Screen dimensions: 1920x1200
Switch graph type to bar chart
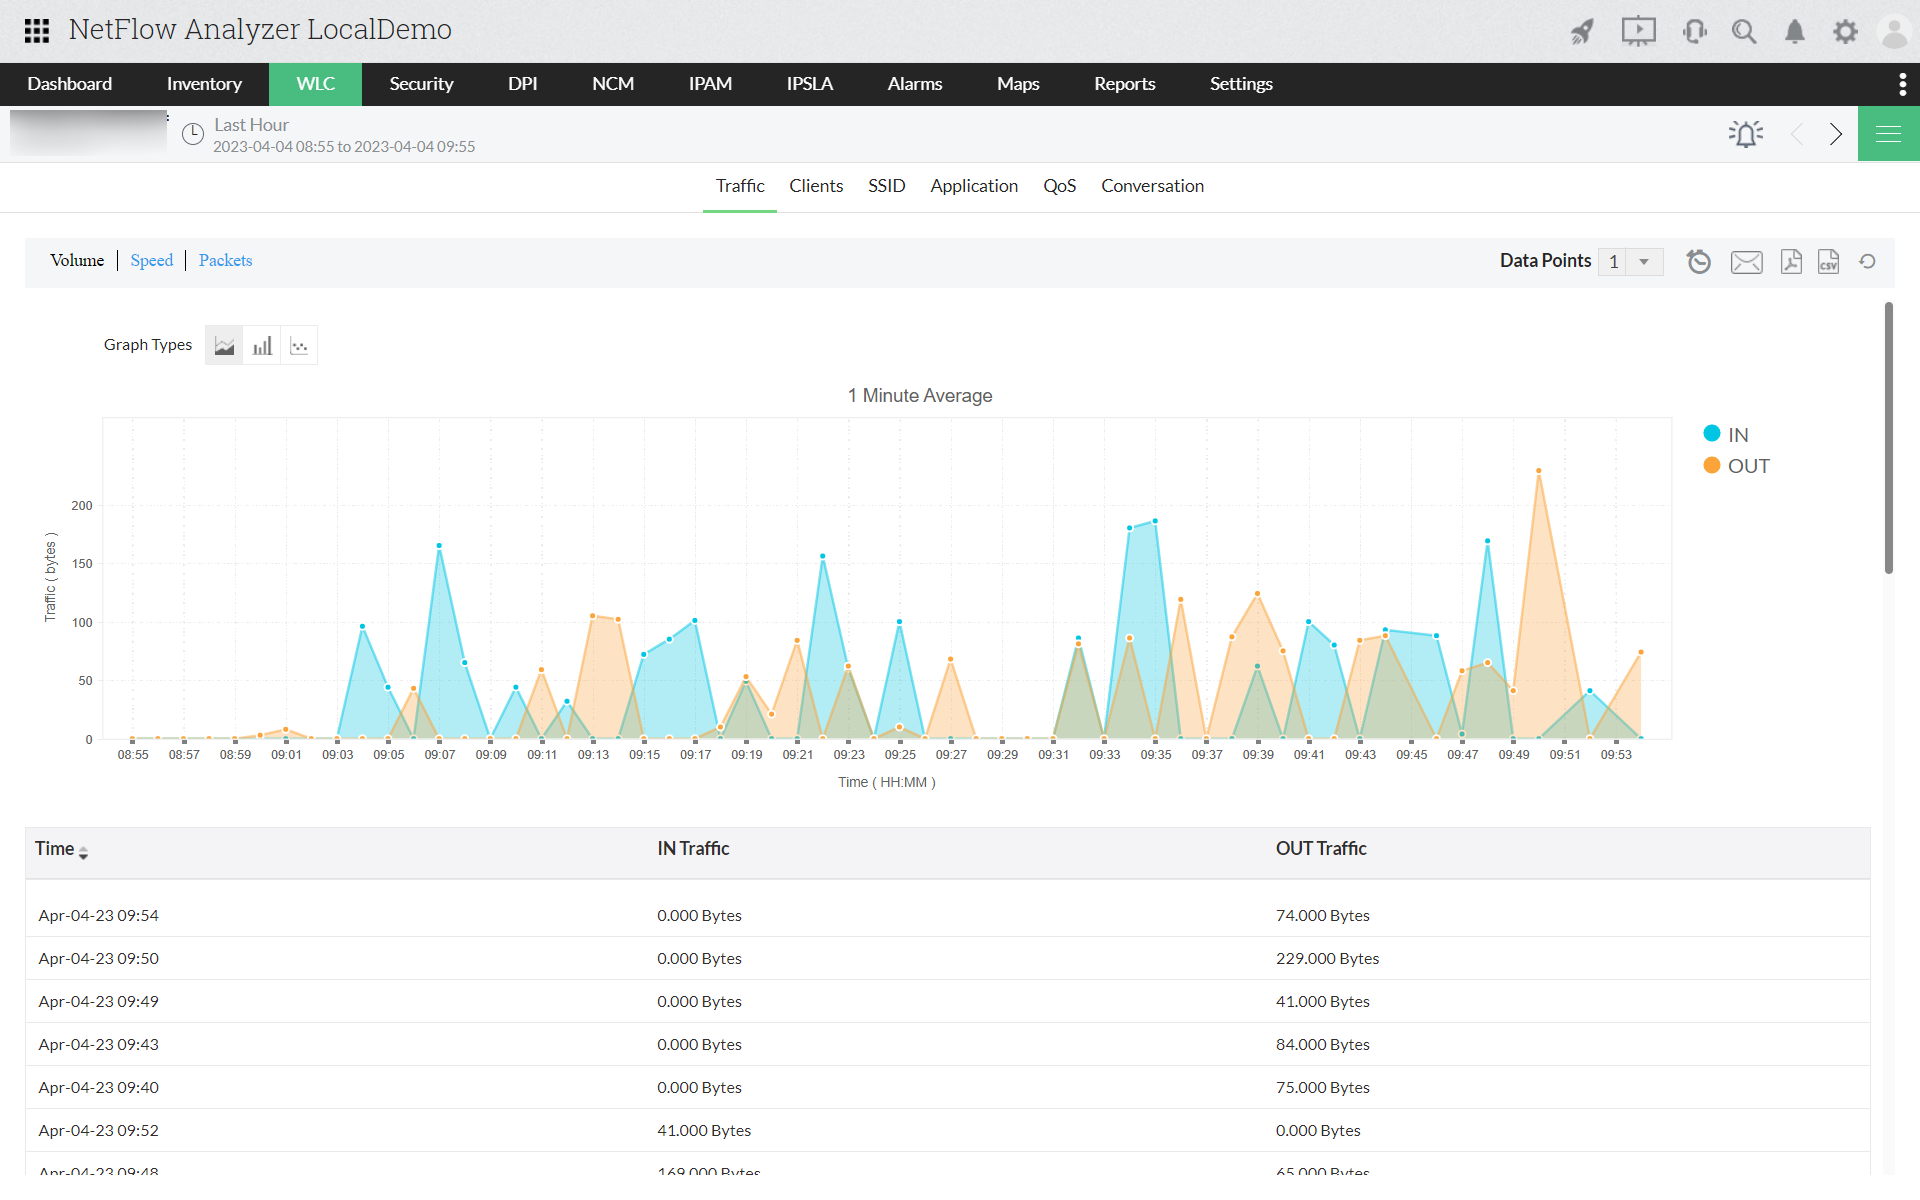(x=261, y=344)
